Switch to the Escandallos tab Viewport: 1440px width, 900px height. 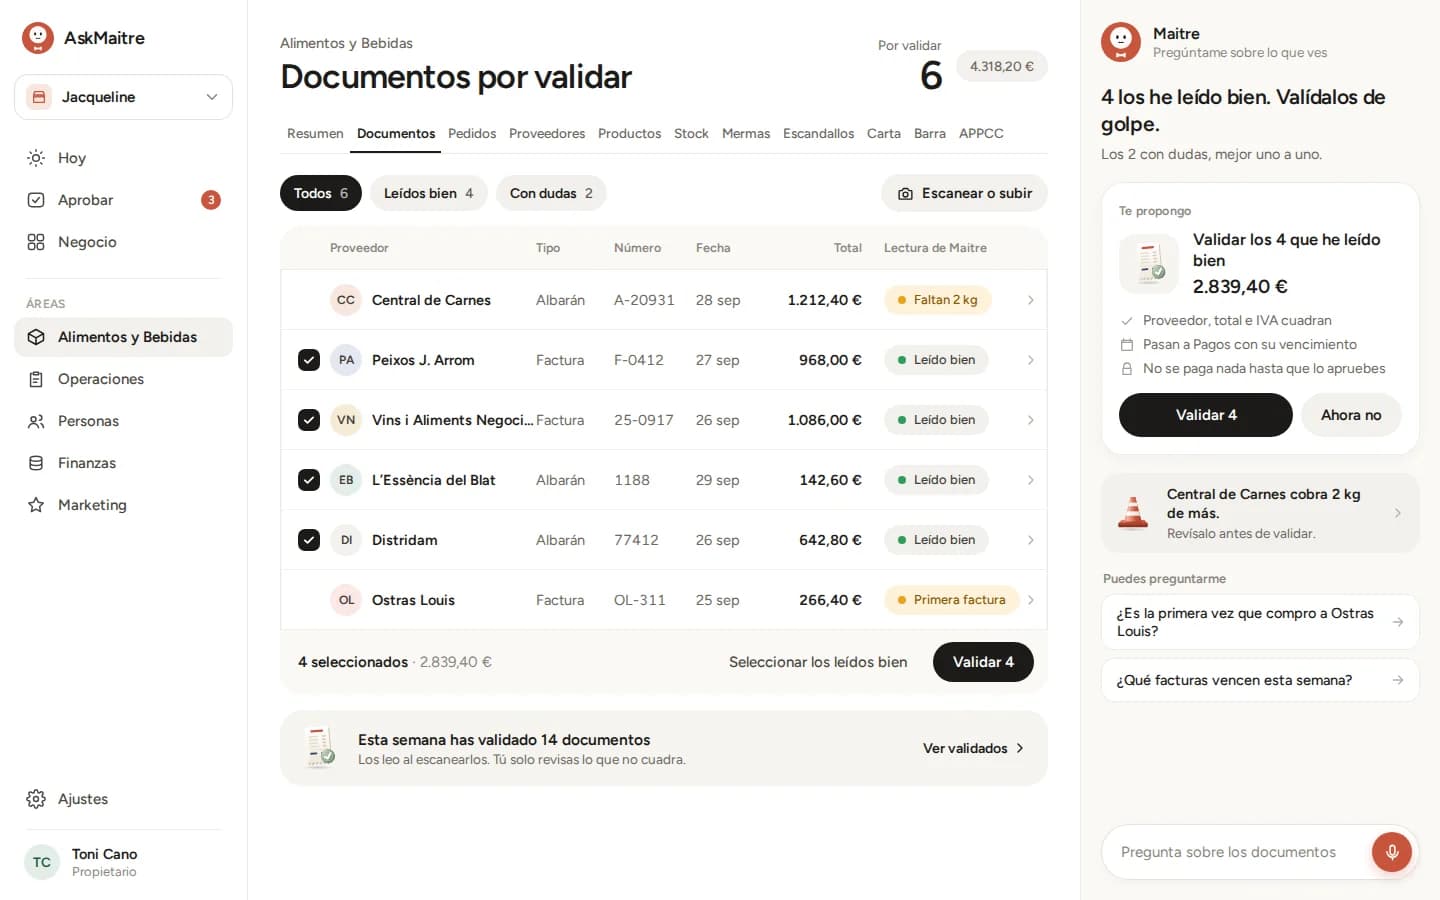(x=818, y=133)
